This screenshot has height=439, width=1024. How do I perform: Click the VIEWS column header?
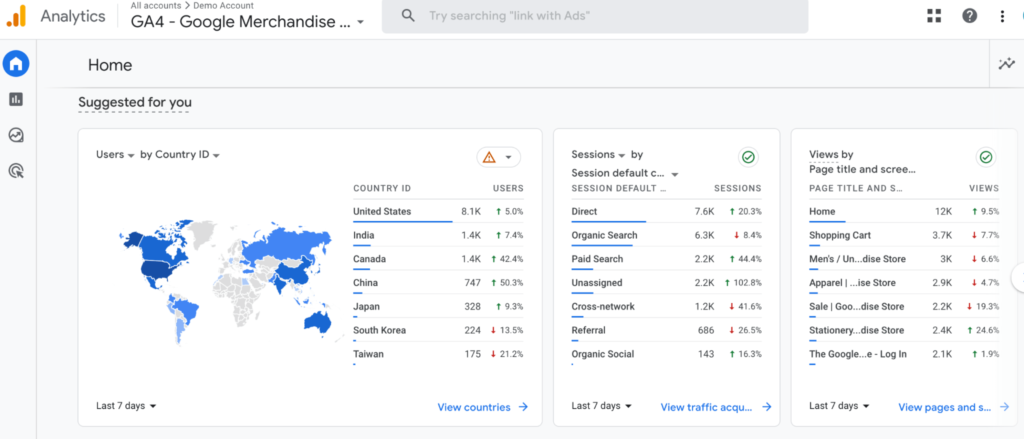(x=984, y=188)
